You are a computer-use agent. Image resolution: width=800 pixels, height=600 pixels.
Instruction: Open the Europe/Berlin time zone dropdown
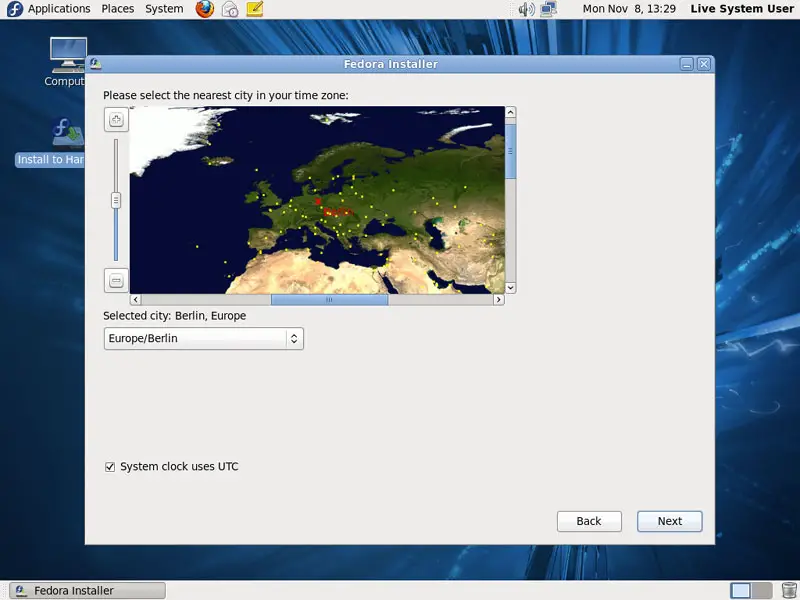pos(204,339)
